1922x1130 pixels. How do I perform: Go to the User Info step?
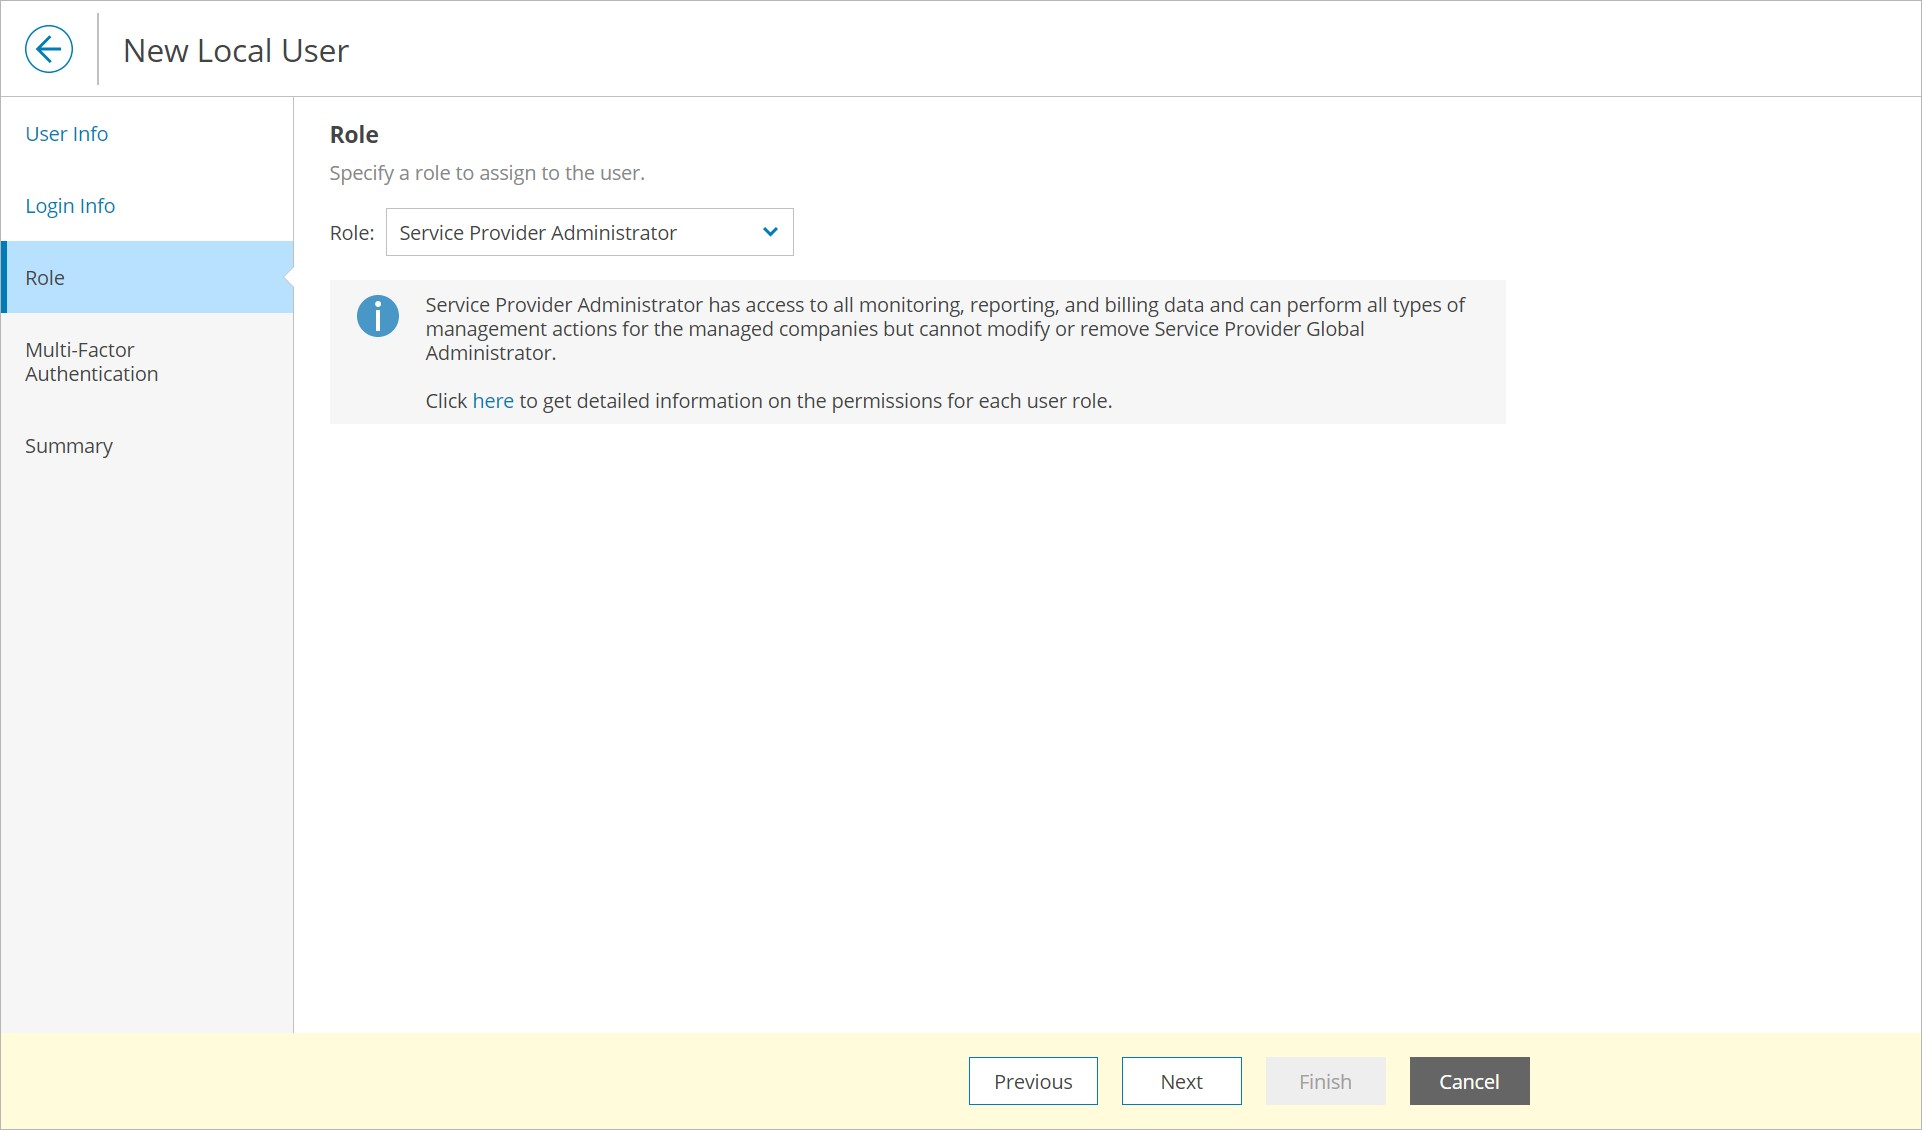coord(66,134)
